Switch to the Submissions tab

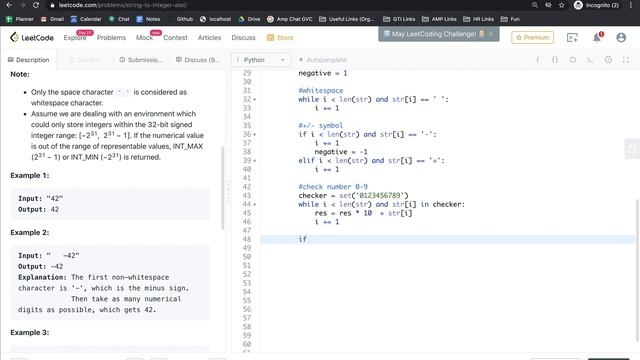tap(141, 60)
